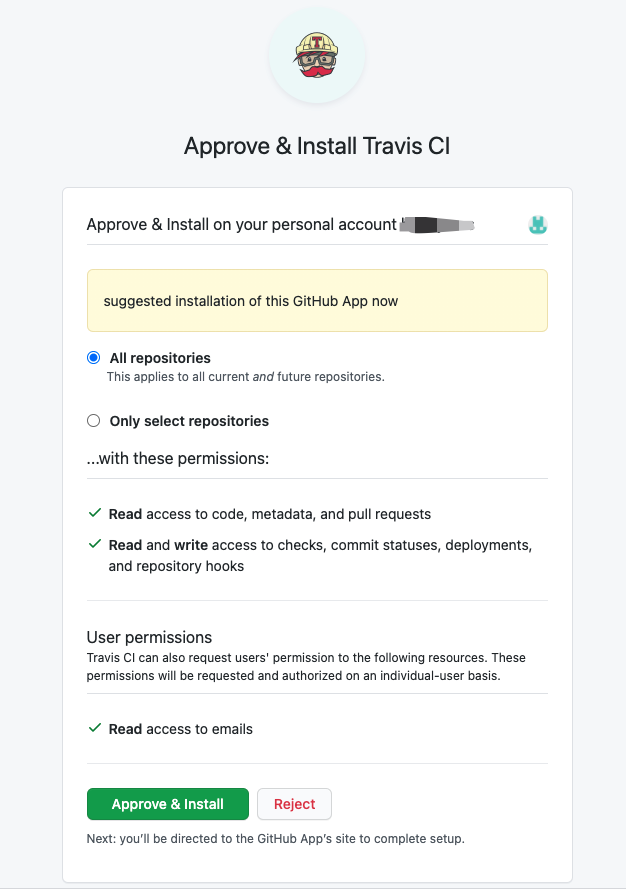Screen dimensions: 626x889
Task: Click the checkmark next to read and write access
Action: [x=95, y=544]
